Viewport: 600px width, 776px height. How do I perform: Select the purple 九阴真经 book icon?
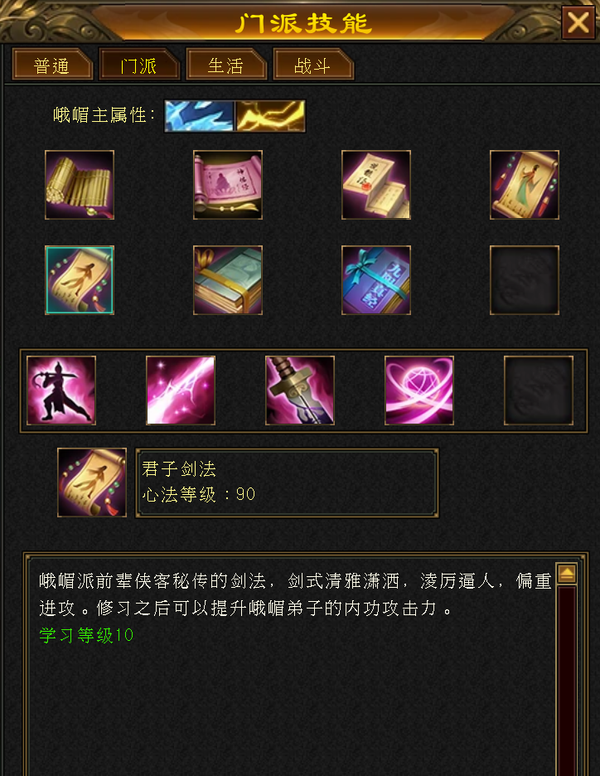click(376, 280)
